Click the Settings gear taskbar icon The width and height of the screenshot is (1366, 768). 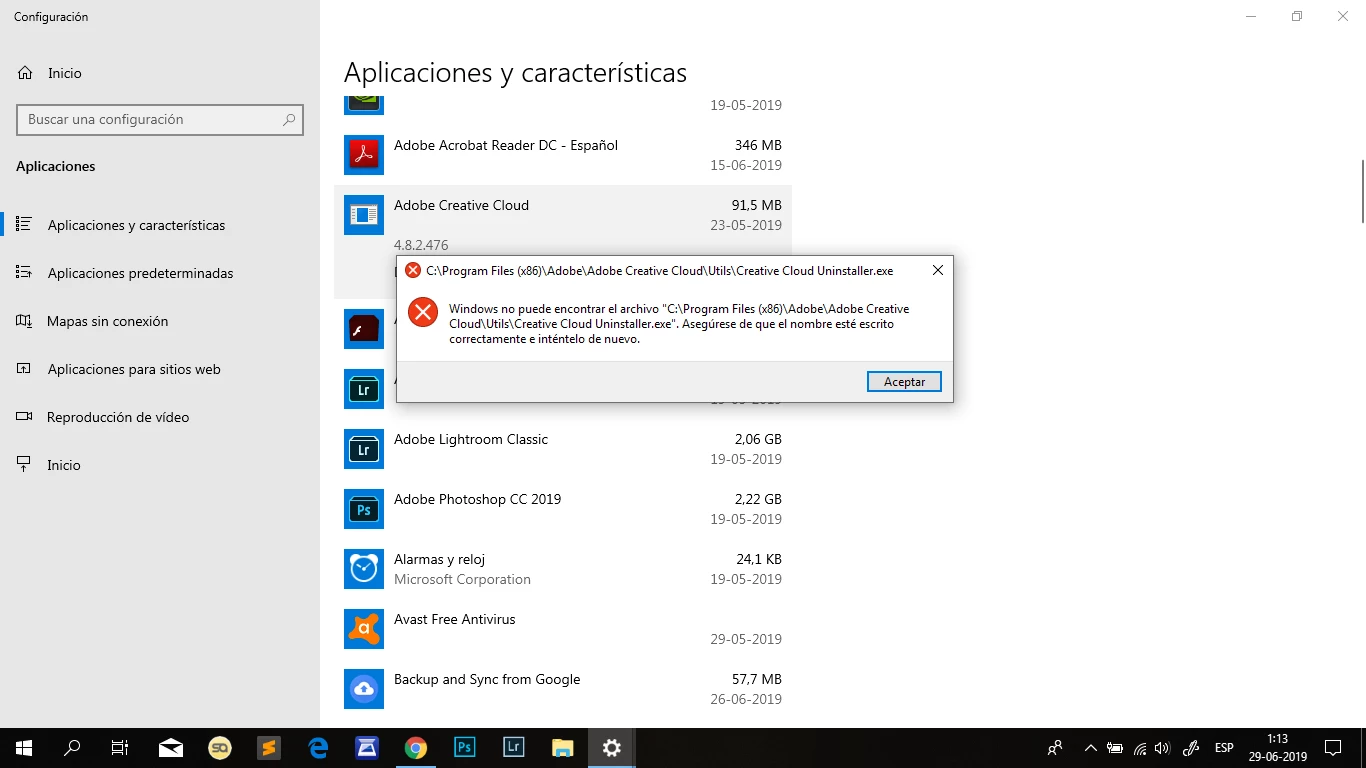612,748
